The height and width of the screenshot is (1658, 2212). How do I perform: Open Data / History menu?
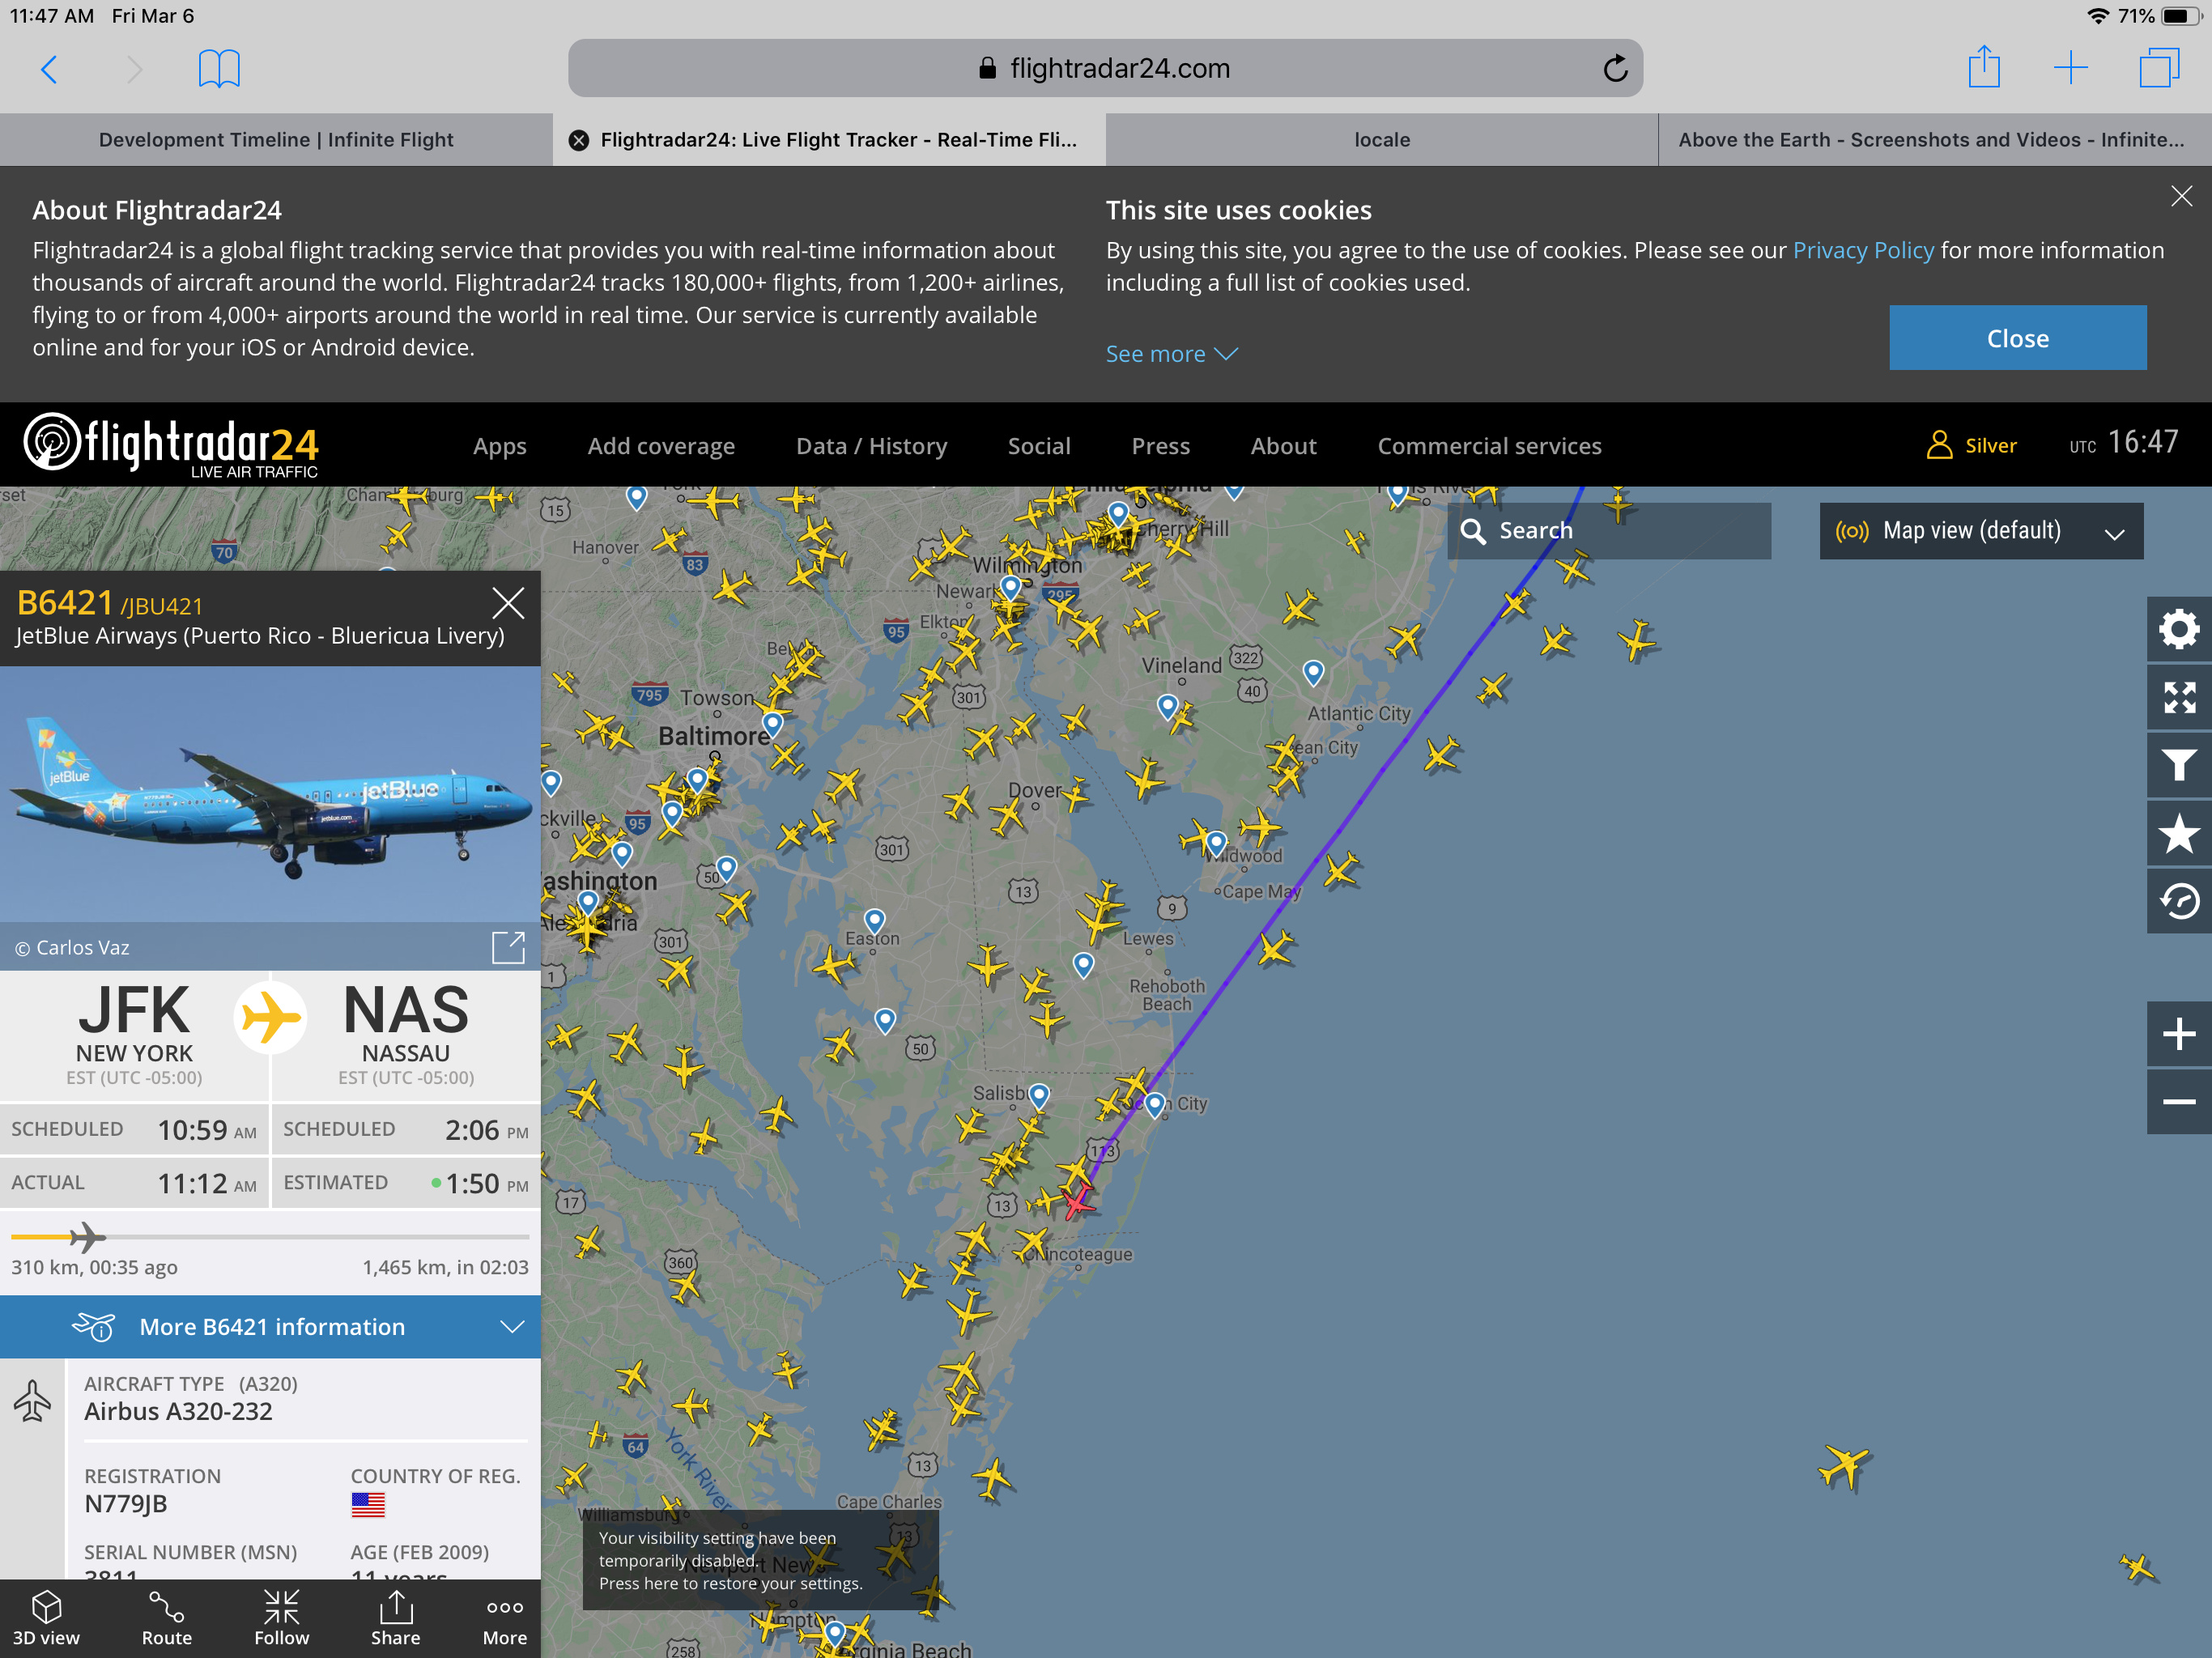click(870, 446)
